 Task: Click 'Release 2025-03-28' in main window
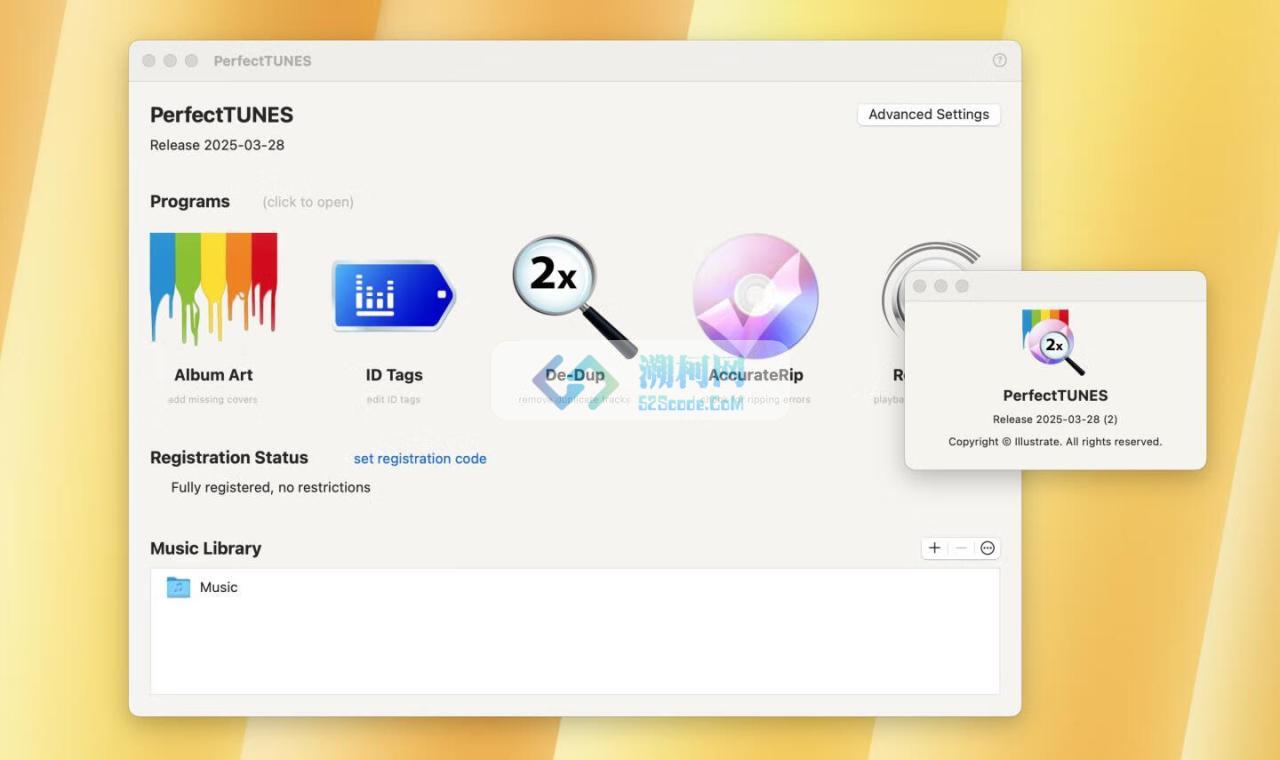[217, 145]
